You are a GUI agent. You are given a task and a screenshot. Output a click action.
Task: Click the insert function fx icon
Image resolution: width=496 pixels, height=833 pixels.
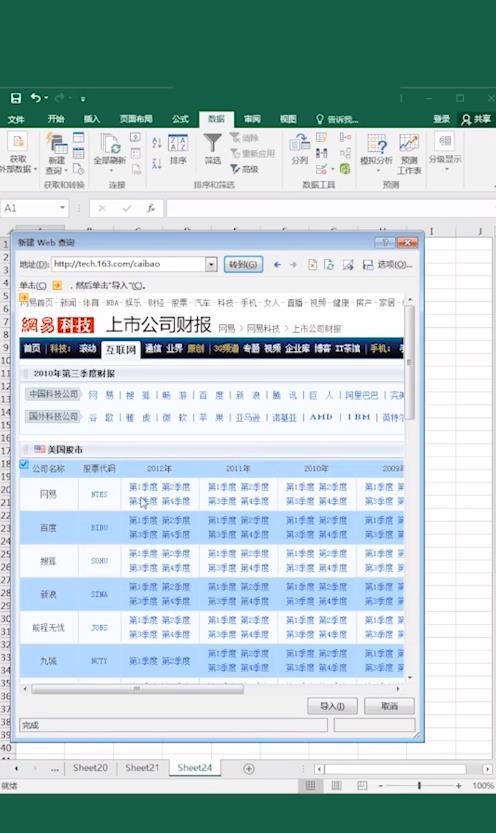pos(151,208)
